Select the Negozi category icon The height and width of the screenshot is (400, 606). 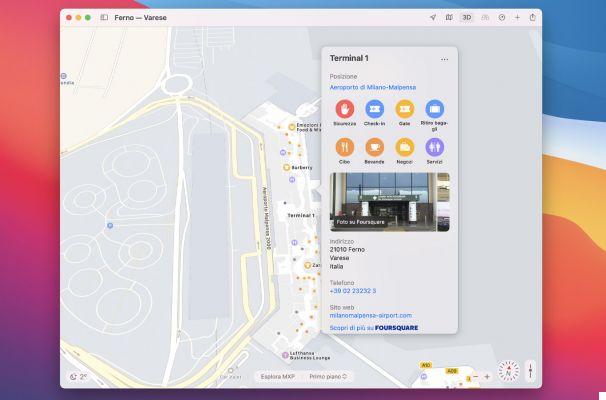tap(405, 147)
